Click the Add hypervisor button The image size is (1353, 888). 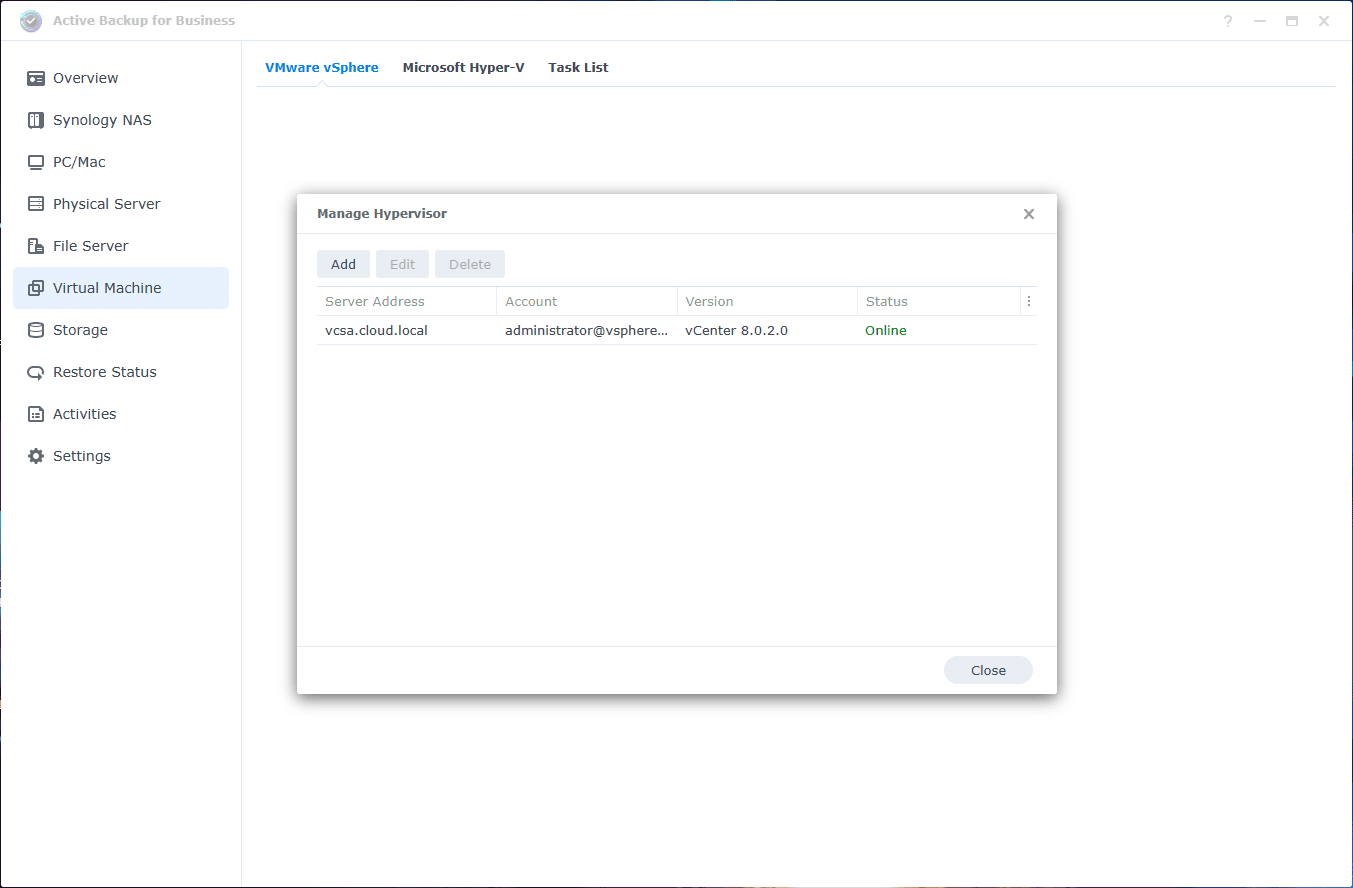point(344,264)
